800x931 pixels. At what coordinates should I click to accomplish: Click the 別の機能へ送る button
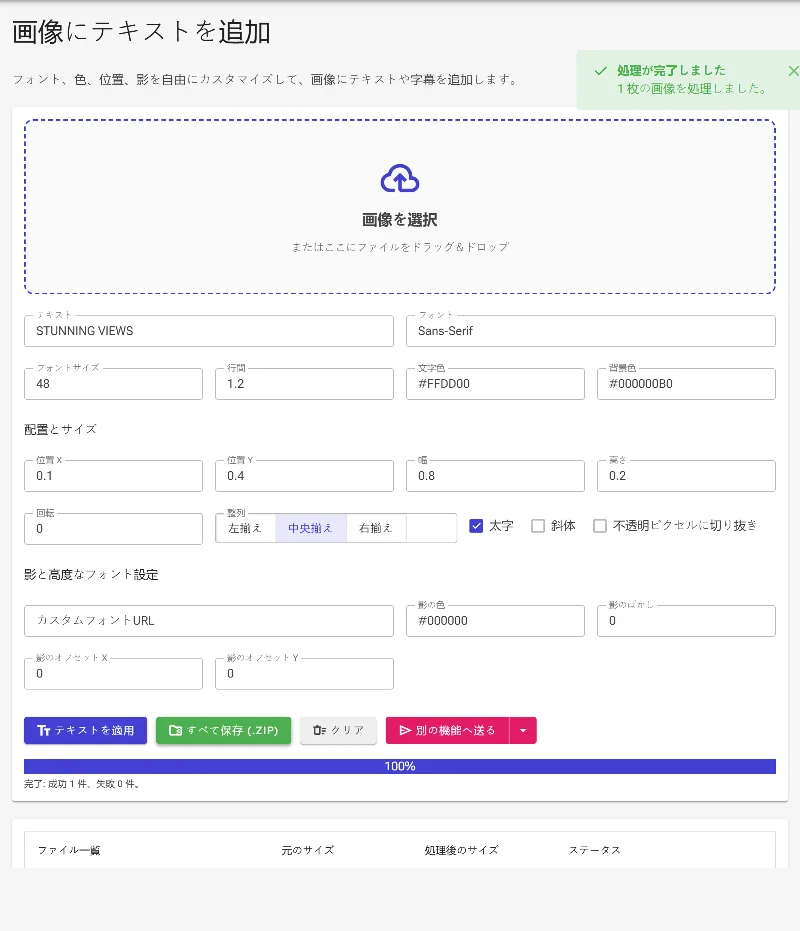click(448, 730)
